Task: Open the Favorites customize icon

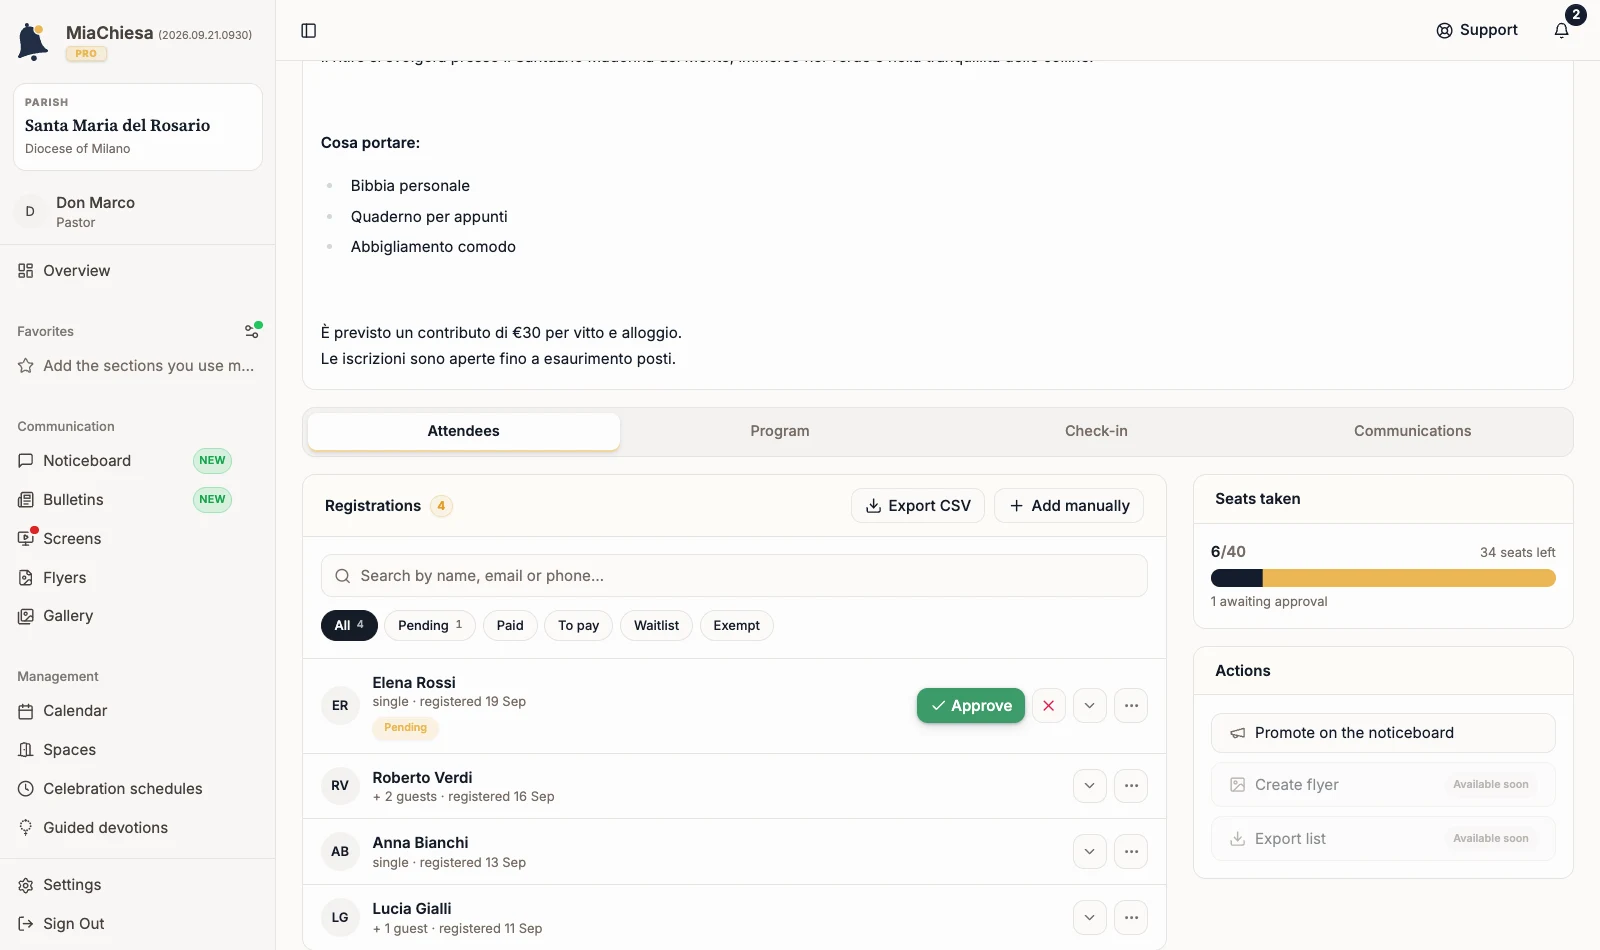Action: [x=253, y=331]
